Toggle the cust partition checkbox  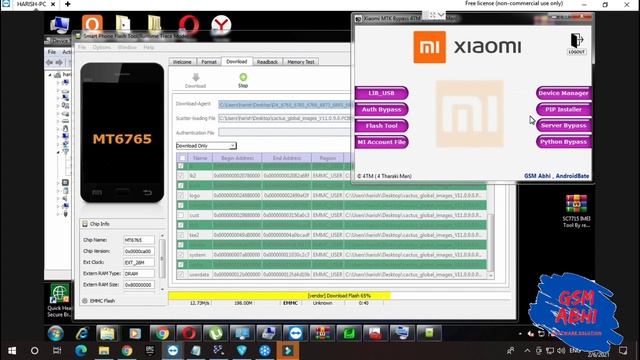pyautogui.click(x=181, y=215)
